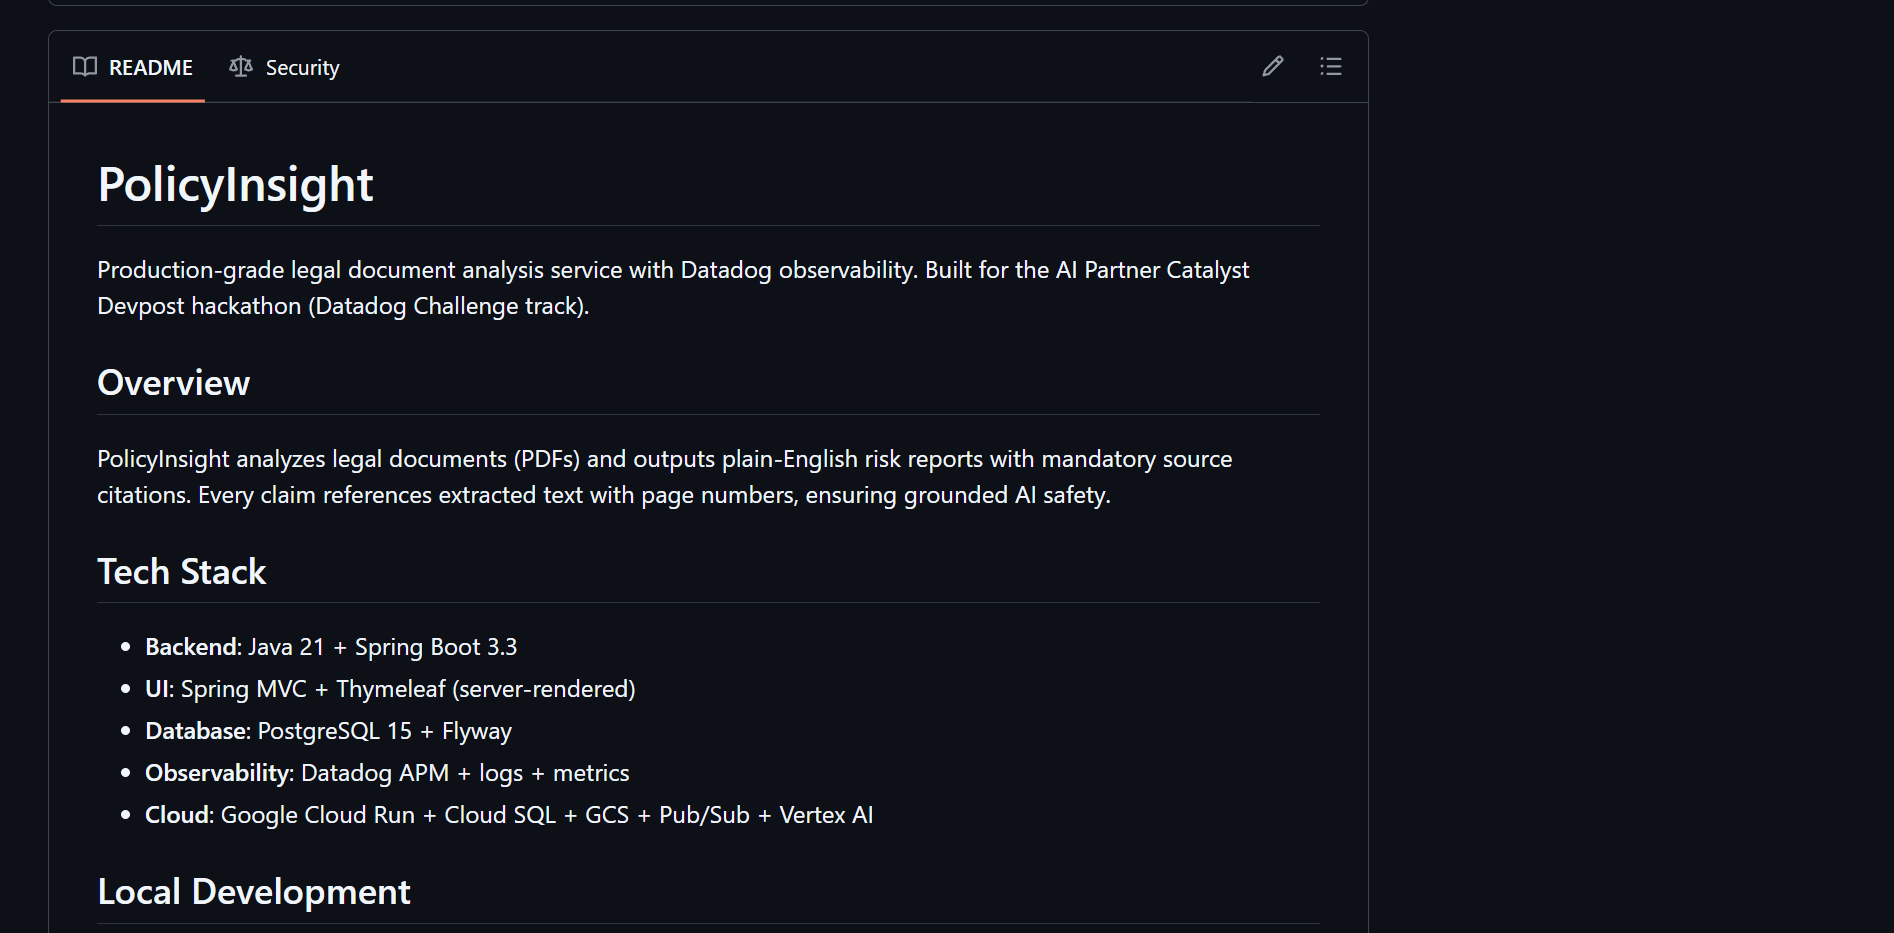Click the PolicyInsight heading

coord(235,185)
